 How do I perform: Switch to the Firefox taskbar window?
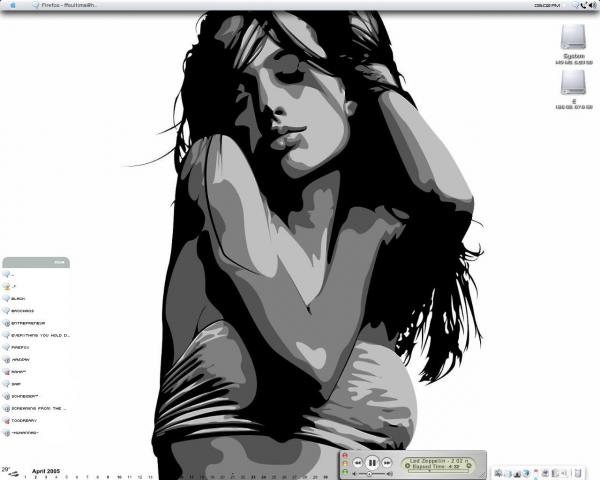point(64,5)
